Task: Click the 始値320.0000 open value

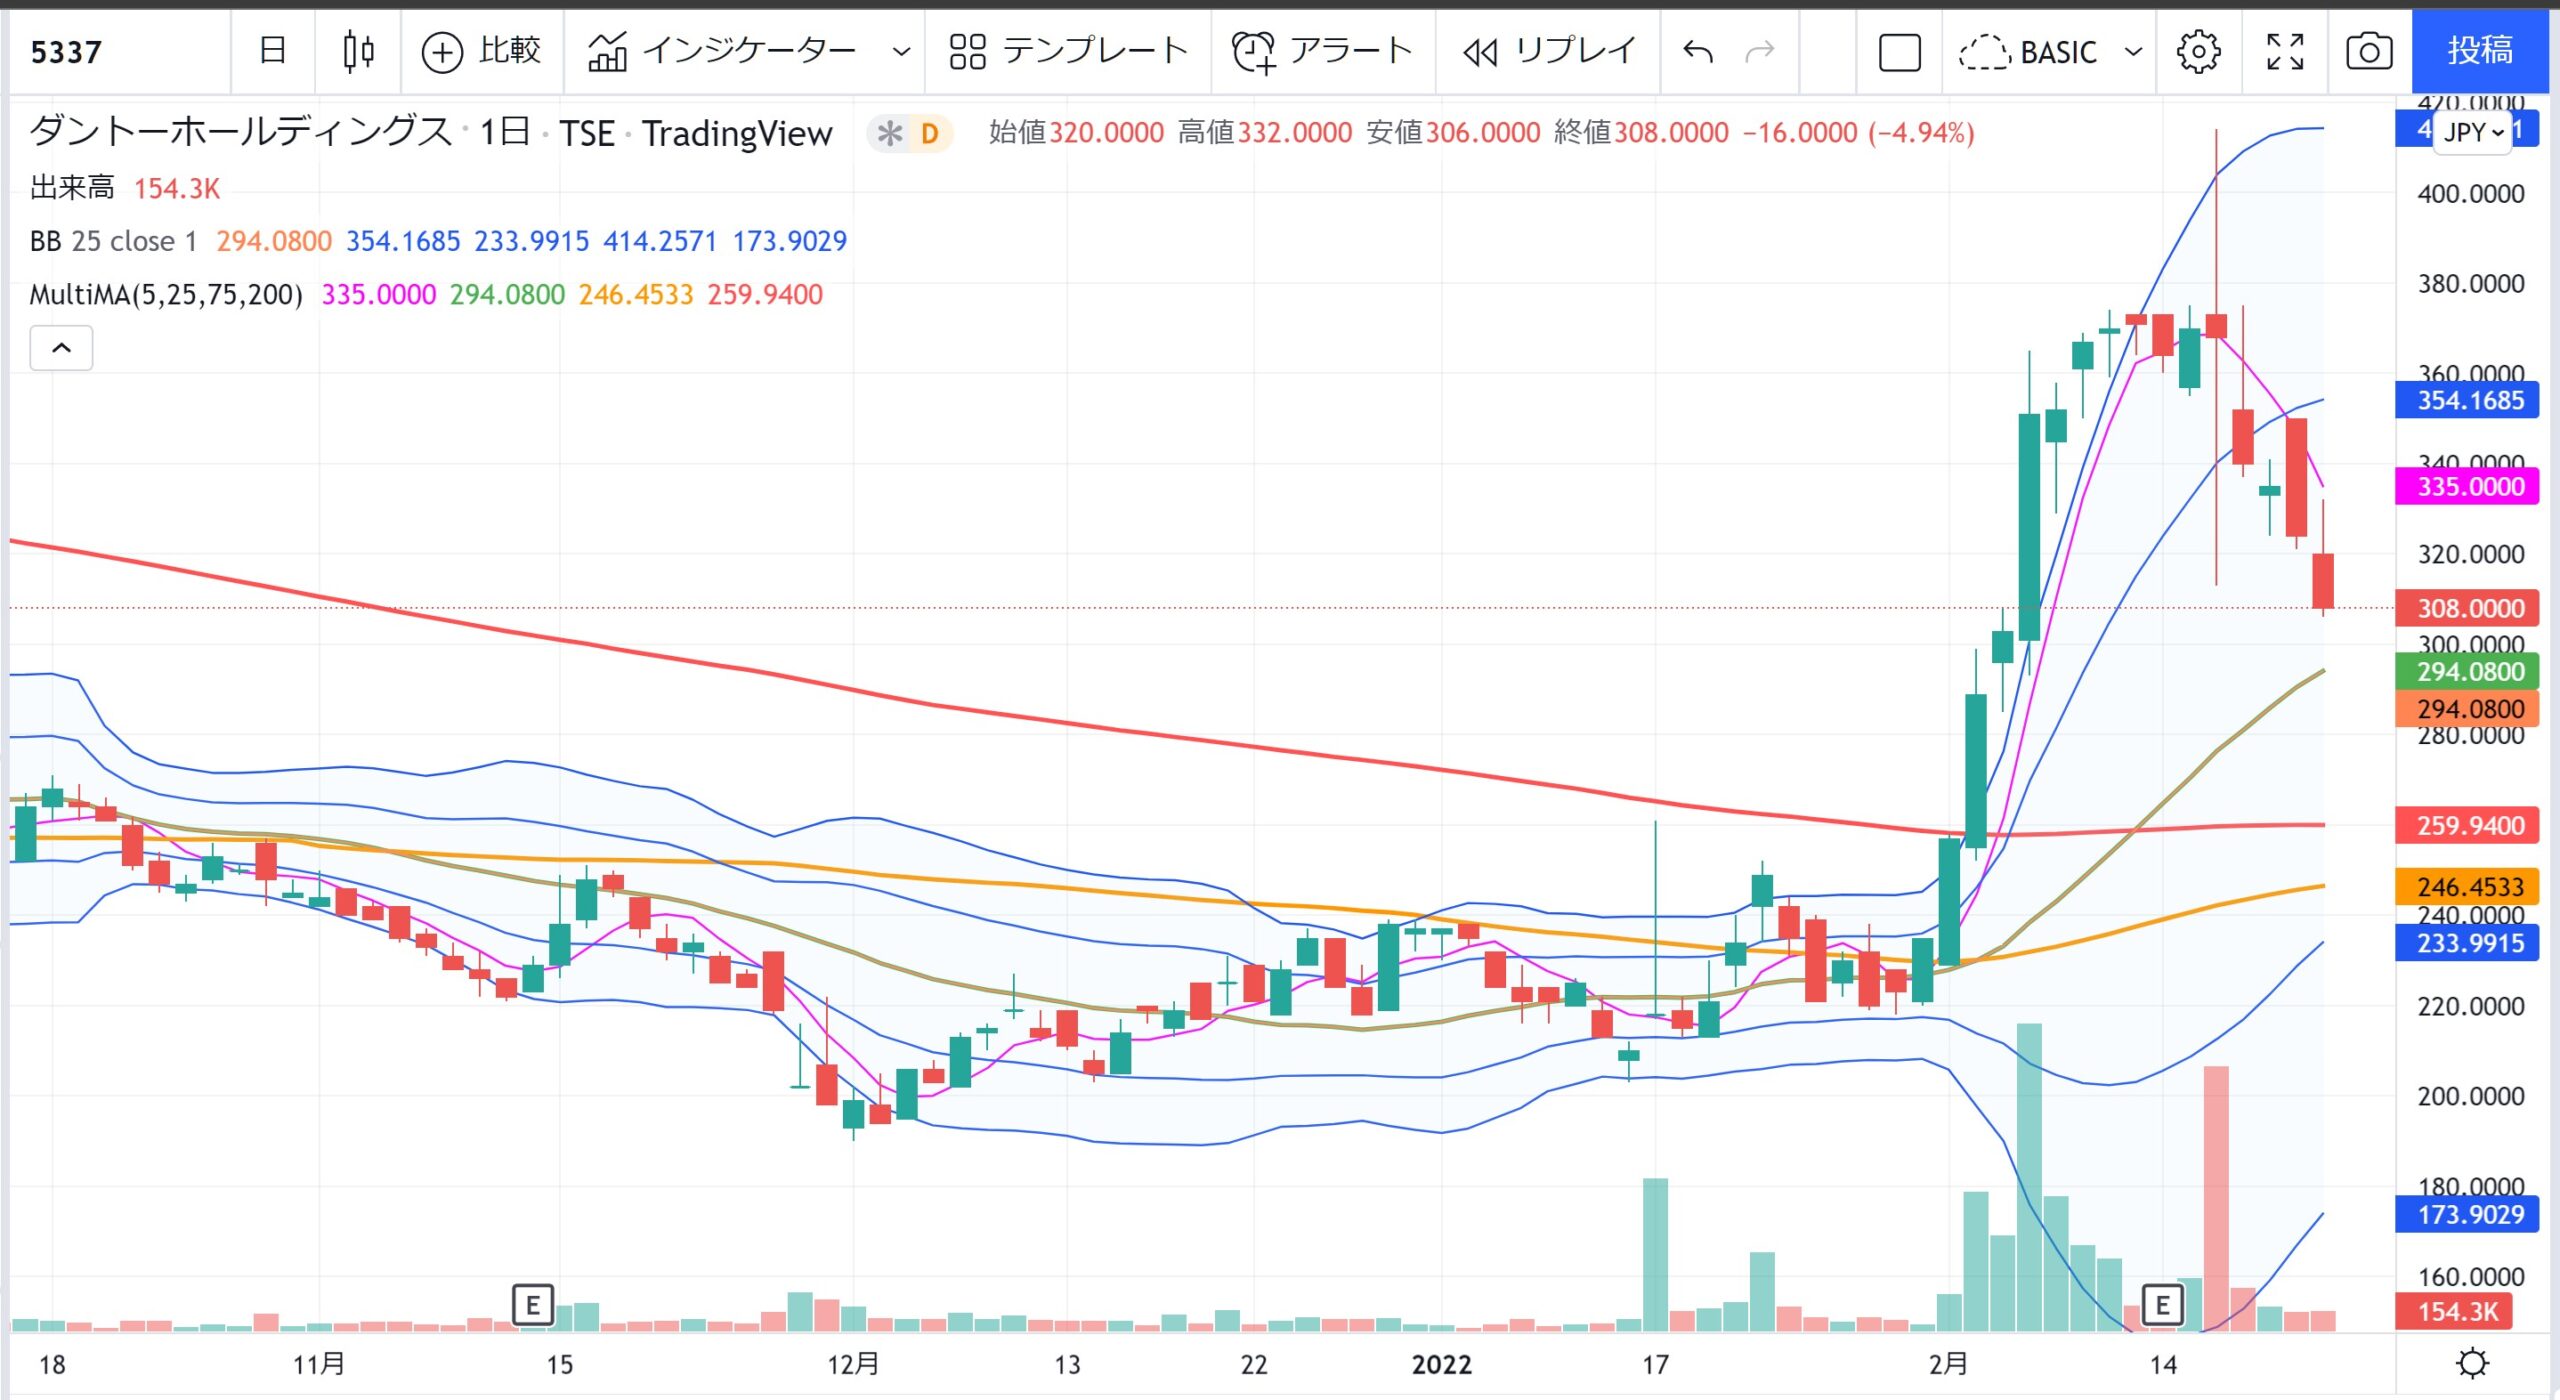Action: [x=1076, y=133]
